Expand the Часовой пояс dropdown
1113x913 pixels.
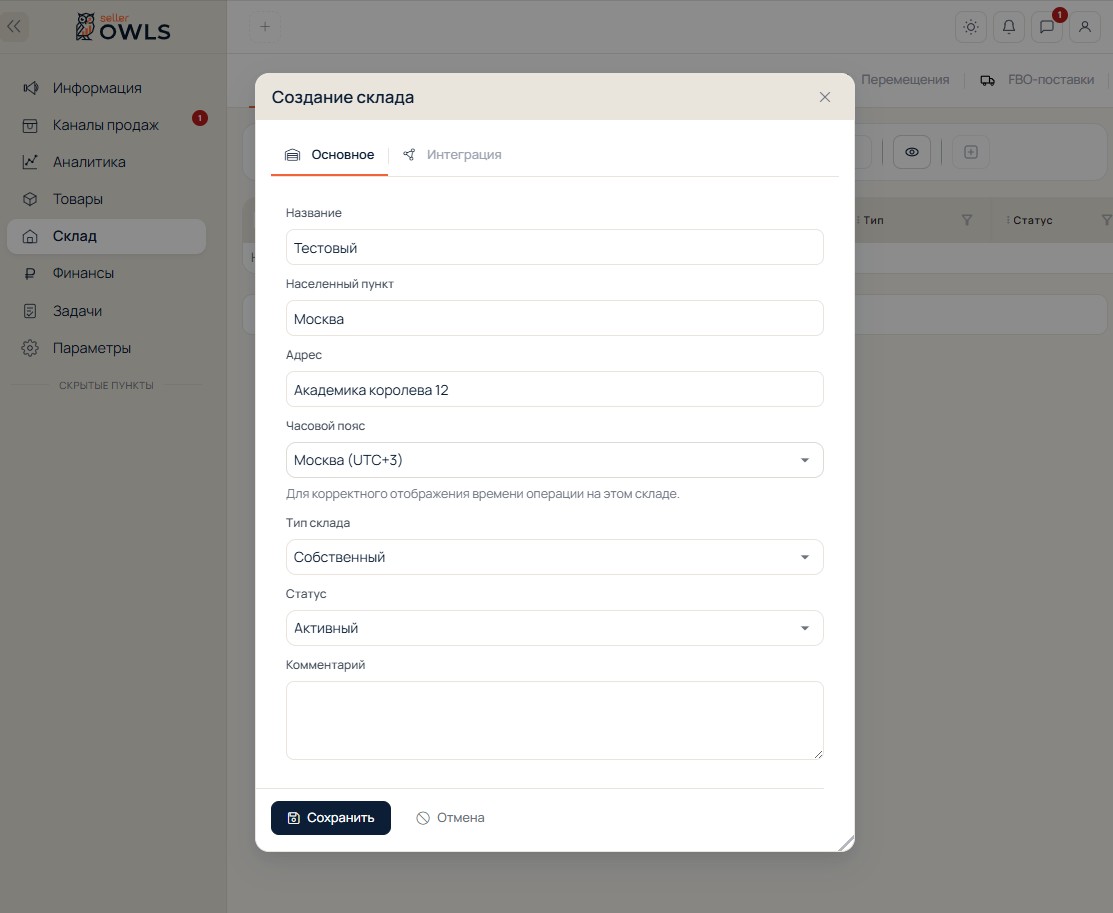coord(554,460)
